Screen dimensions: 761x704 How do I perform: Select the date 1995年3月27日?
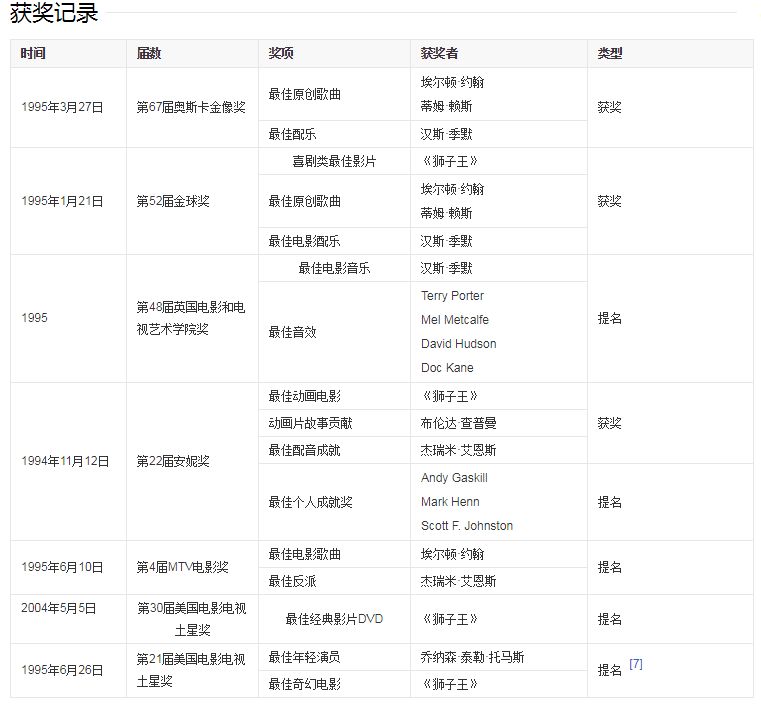62,107
